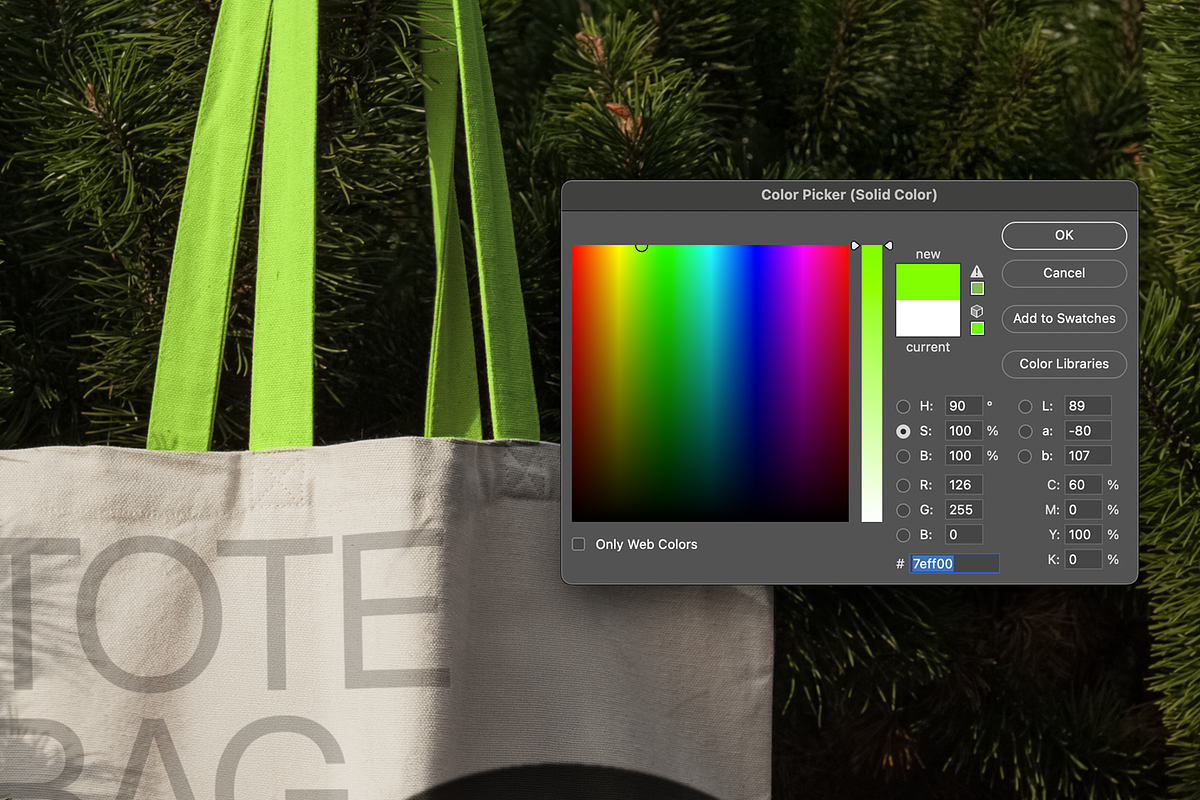Image resolution: width=1200 pixels, height=800 pixels.
Task: Click the magenta M percent field
Action: [x=1084, y=510]
